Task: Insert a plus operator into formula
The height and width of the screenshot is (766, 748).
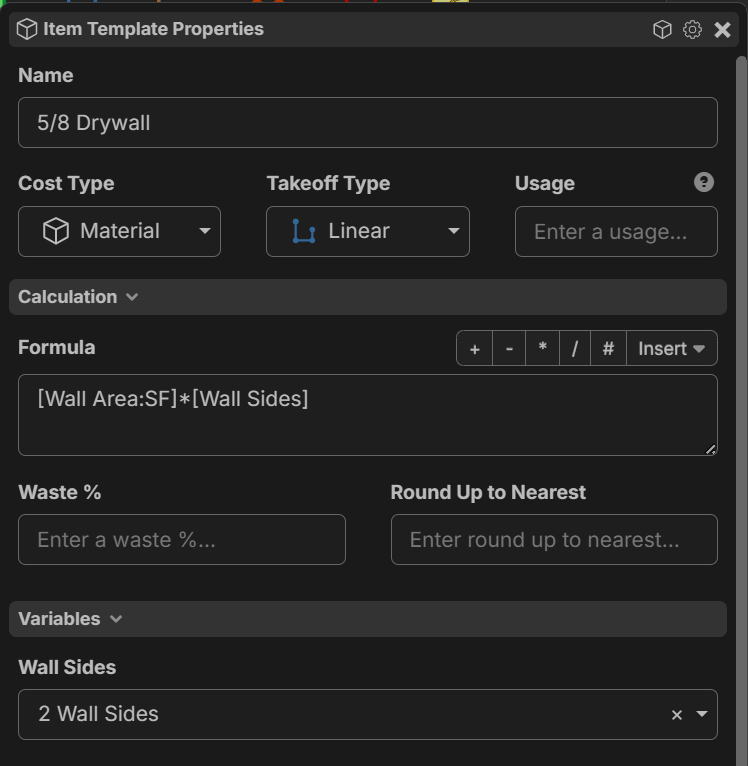Action: tap(474, 348)
